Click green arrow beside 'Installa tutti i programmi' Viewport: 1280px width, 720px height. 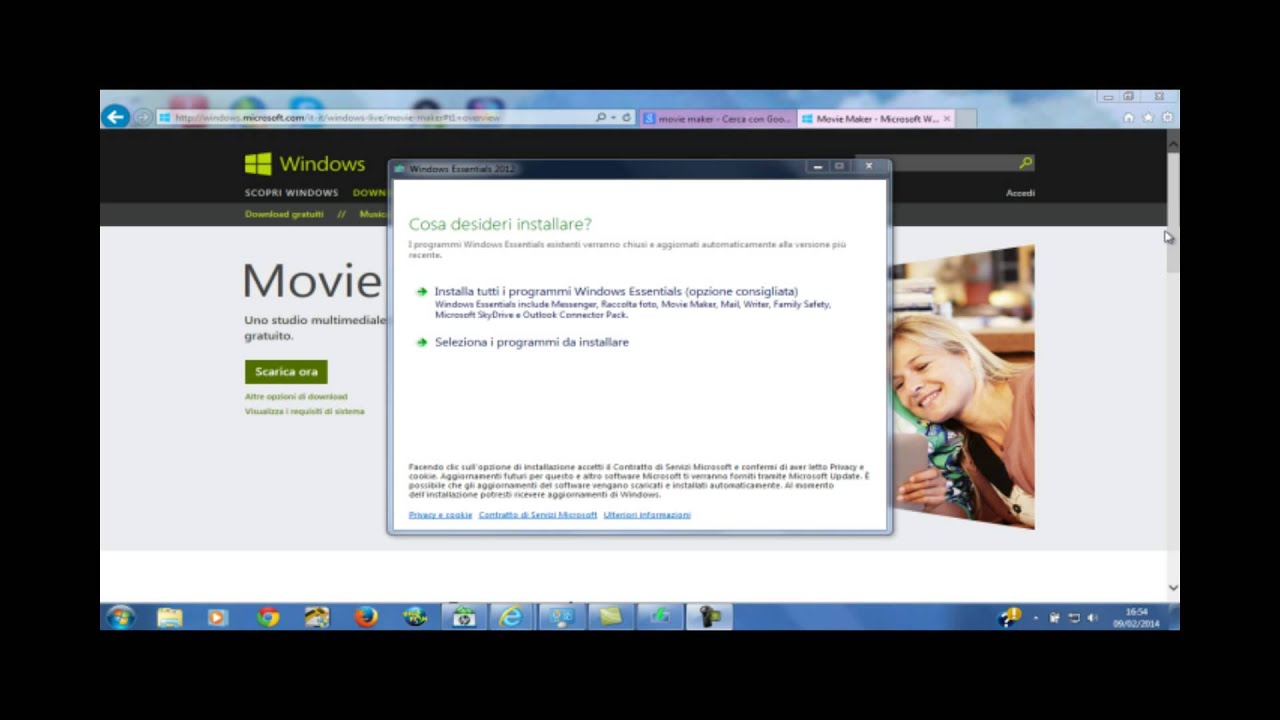tap(422, 292)
